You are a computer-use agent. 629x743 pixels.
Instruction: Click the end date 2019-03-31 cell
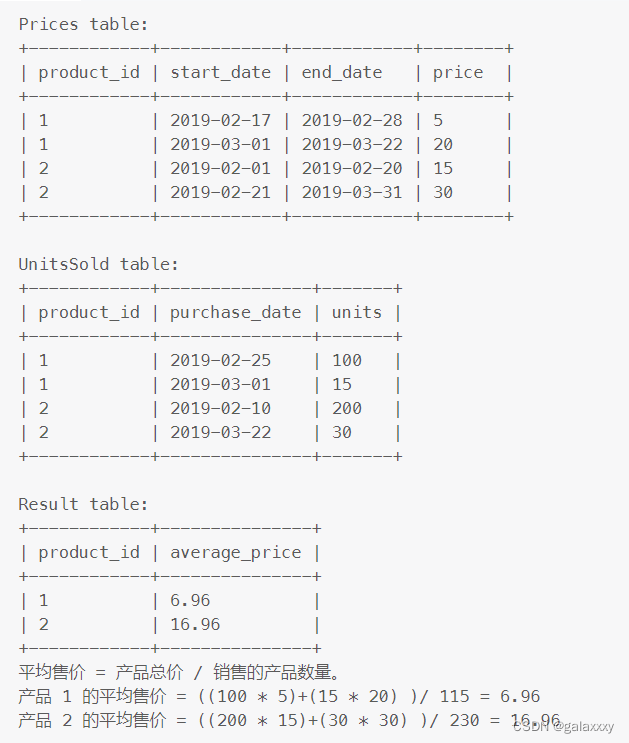pyautogui.click(x=352, y=192)
